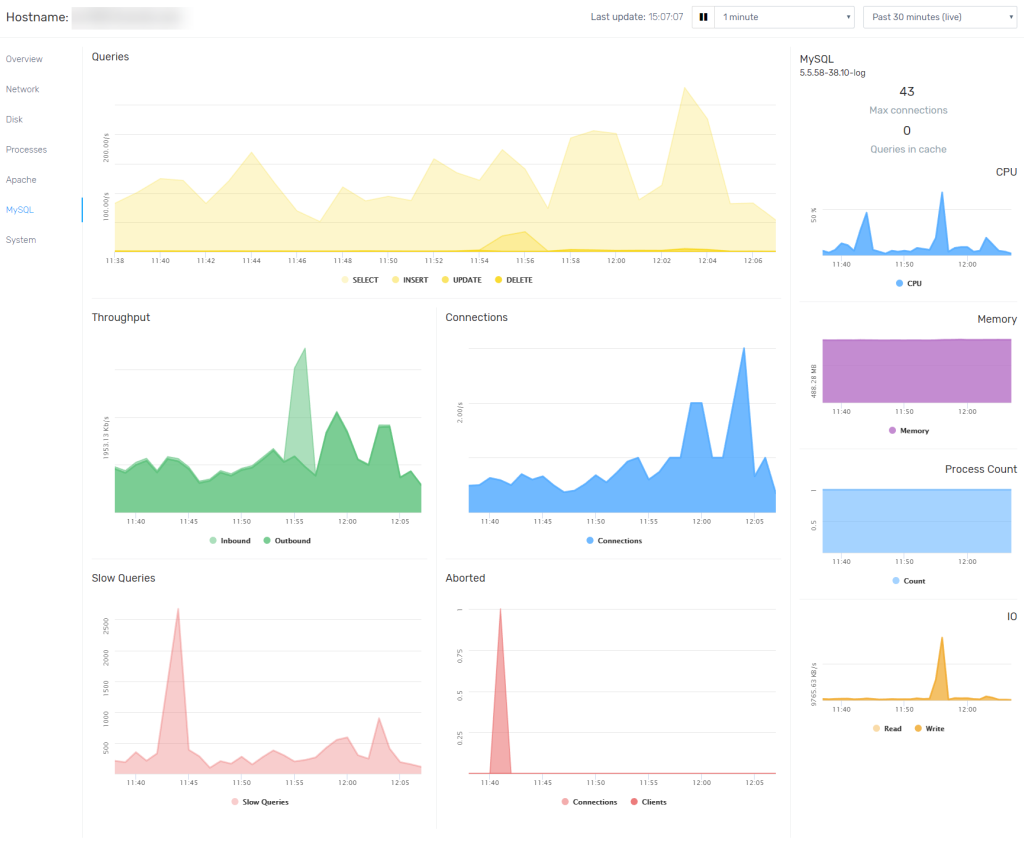Toggle Clients series in Aborted legend

click(648, 802)
